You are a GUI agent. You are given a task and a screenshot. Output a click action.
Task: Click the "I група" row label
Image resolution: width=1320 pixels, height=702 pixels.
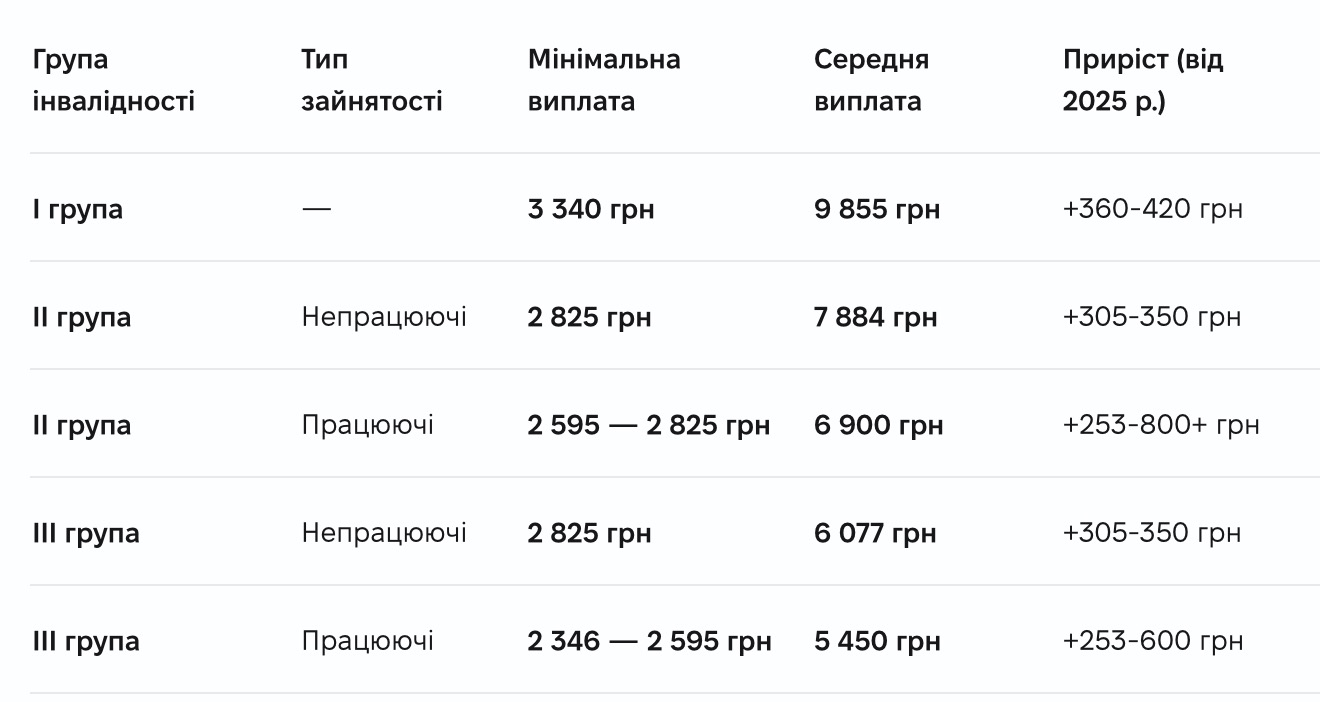pos(78,210)
